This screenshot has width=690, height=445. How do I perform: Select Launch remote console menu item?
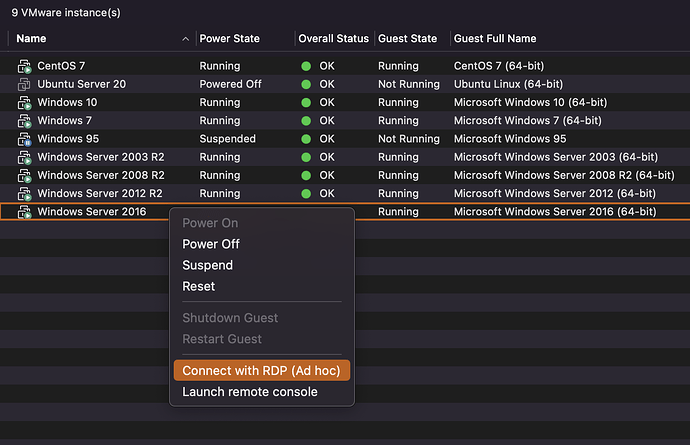[x=250, y=392]
